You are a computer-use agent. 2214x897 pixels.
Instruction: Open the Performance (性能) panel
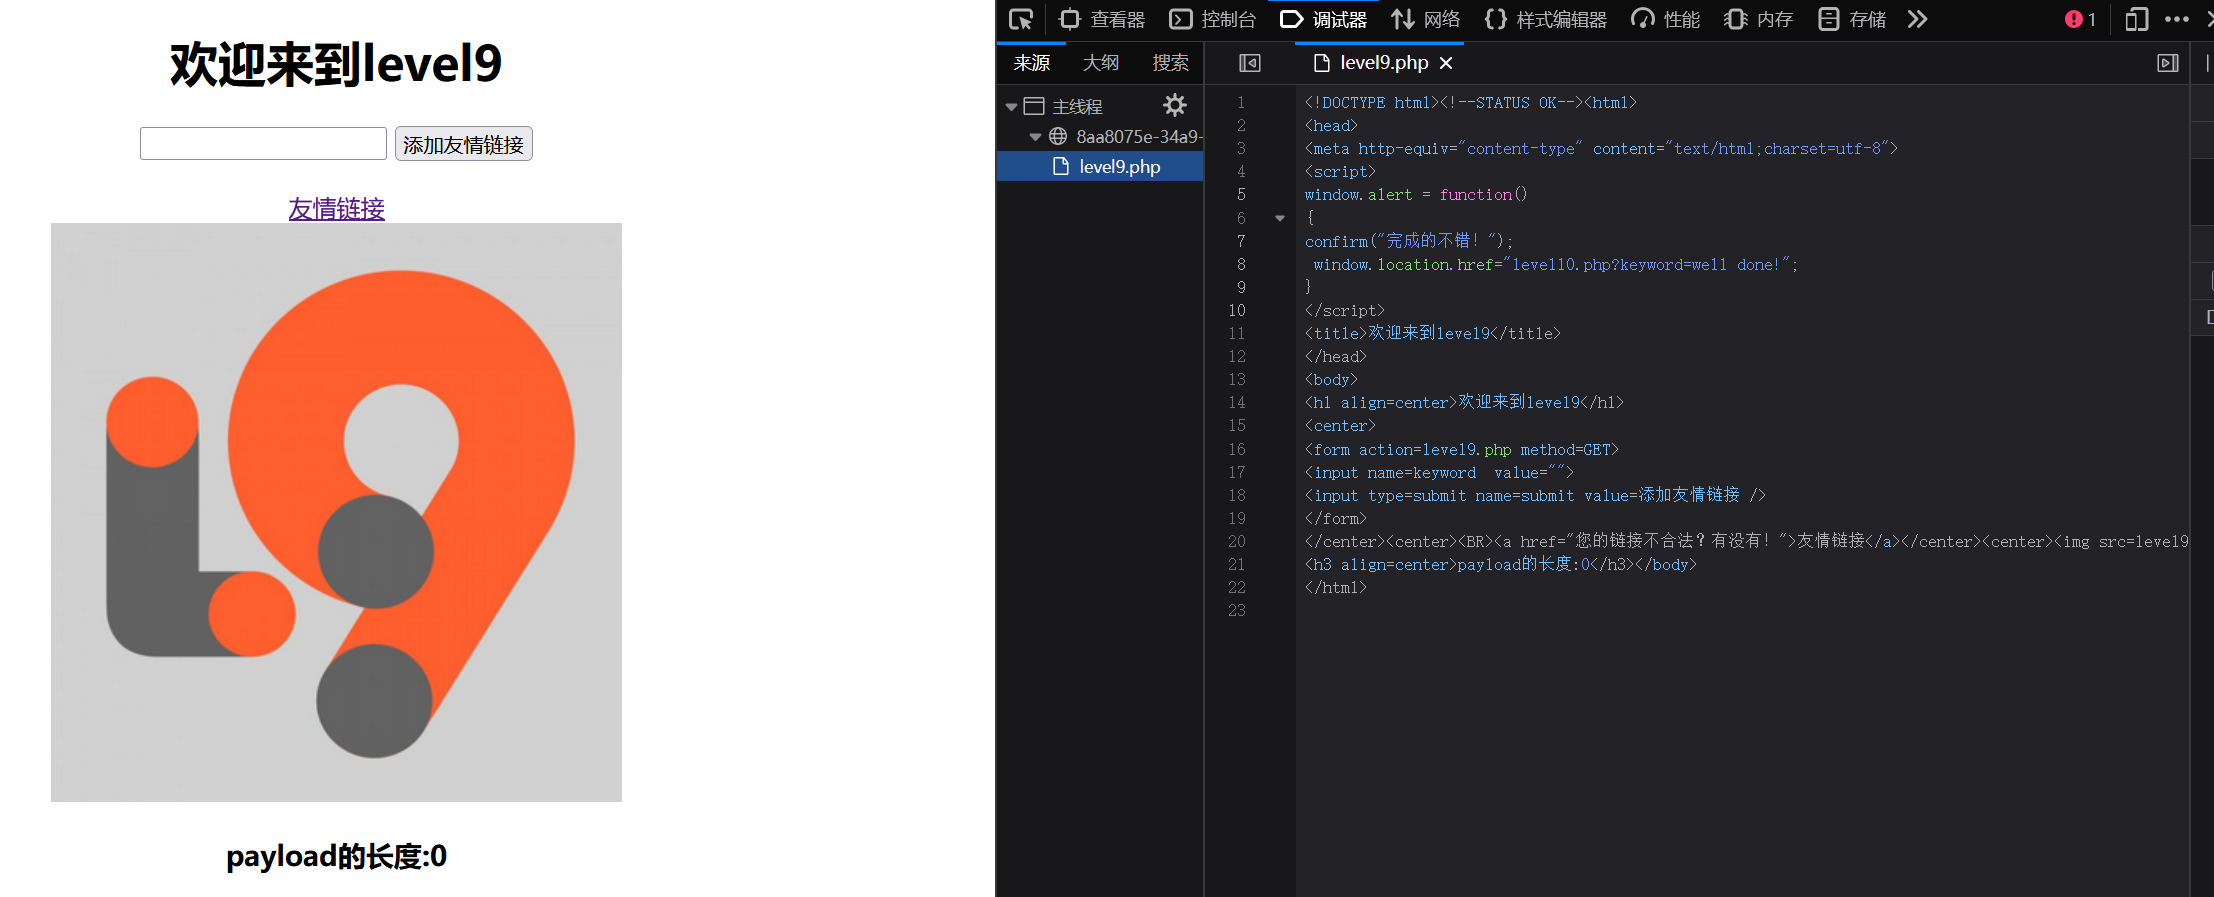click(x=1665, y=19)
